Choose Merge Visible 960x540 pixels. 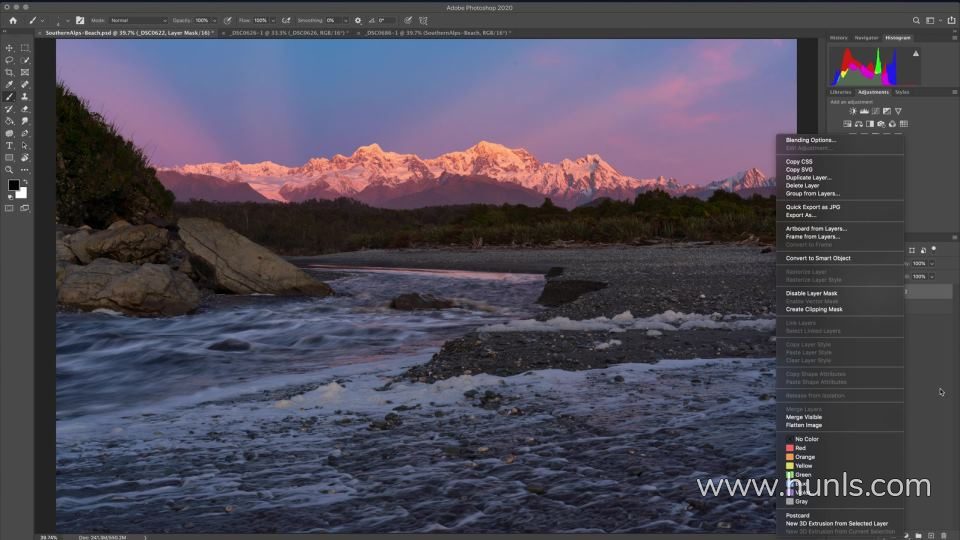pyautogui.click(x=803, y=417)
